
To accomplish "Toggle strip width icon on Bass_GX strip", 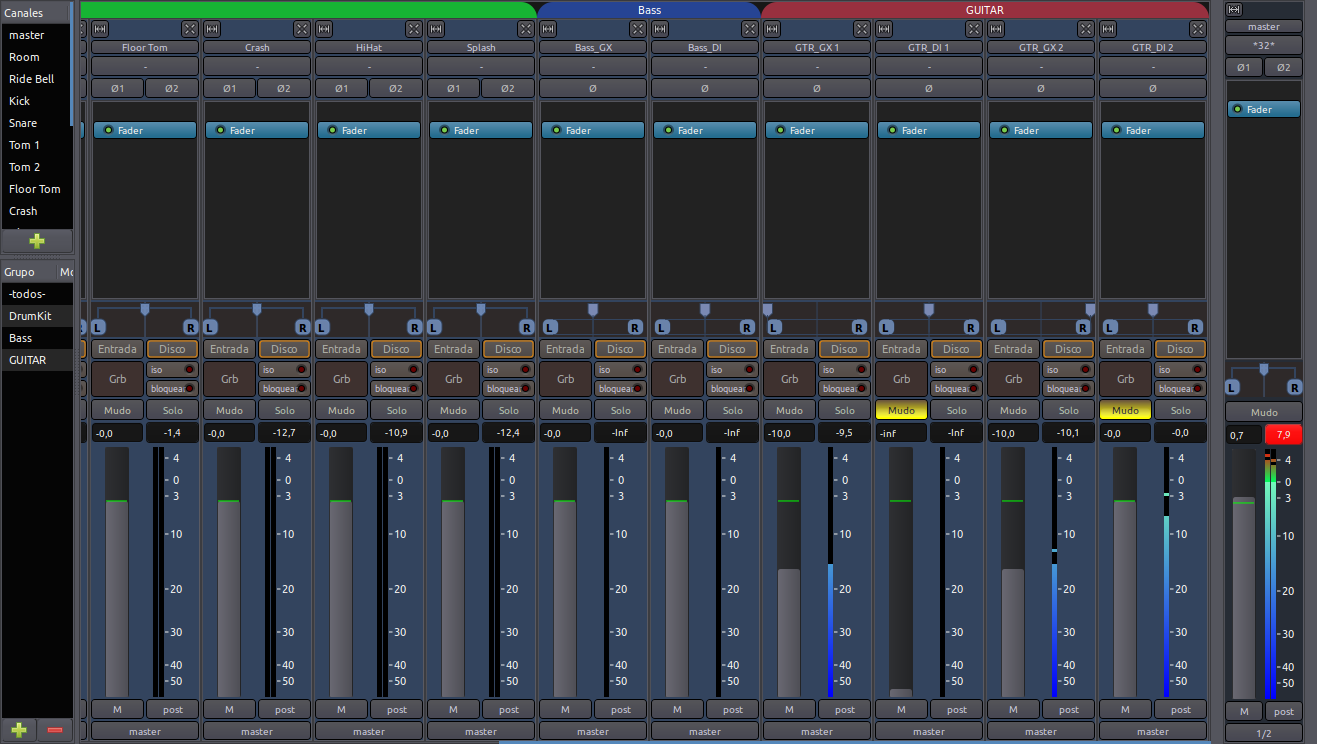I will [548, 29].
